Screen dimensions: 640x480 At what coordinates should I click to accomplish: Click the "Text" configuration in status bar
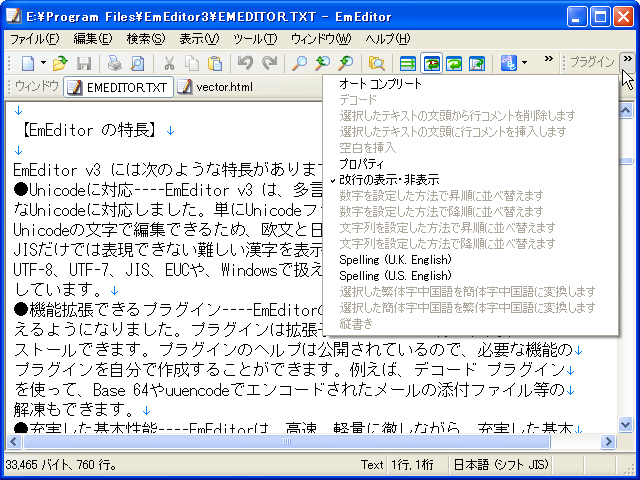tap(372, 464)
